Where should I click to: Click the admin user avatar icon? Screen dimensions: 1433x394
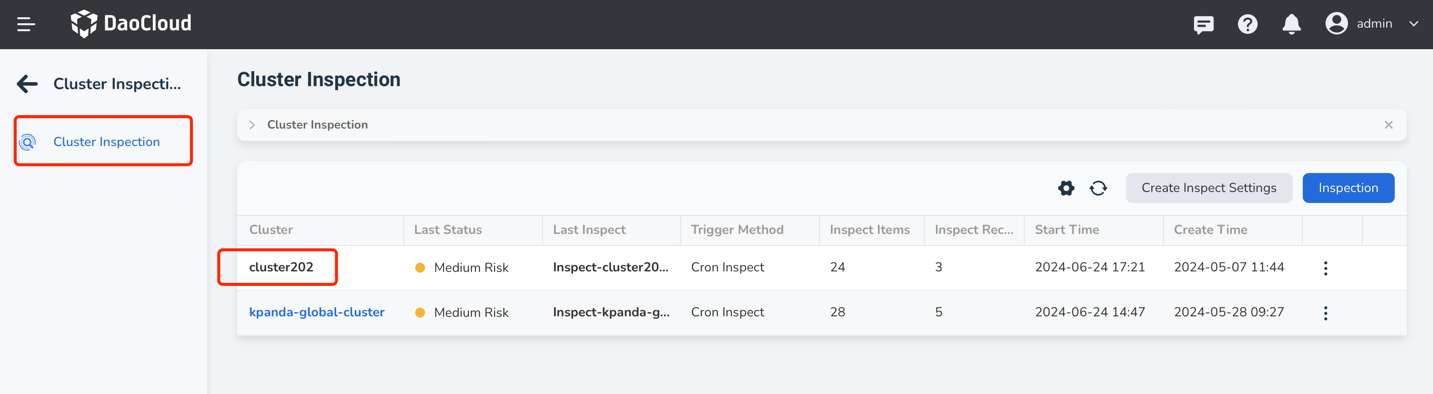coord(1337,23)
